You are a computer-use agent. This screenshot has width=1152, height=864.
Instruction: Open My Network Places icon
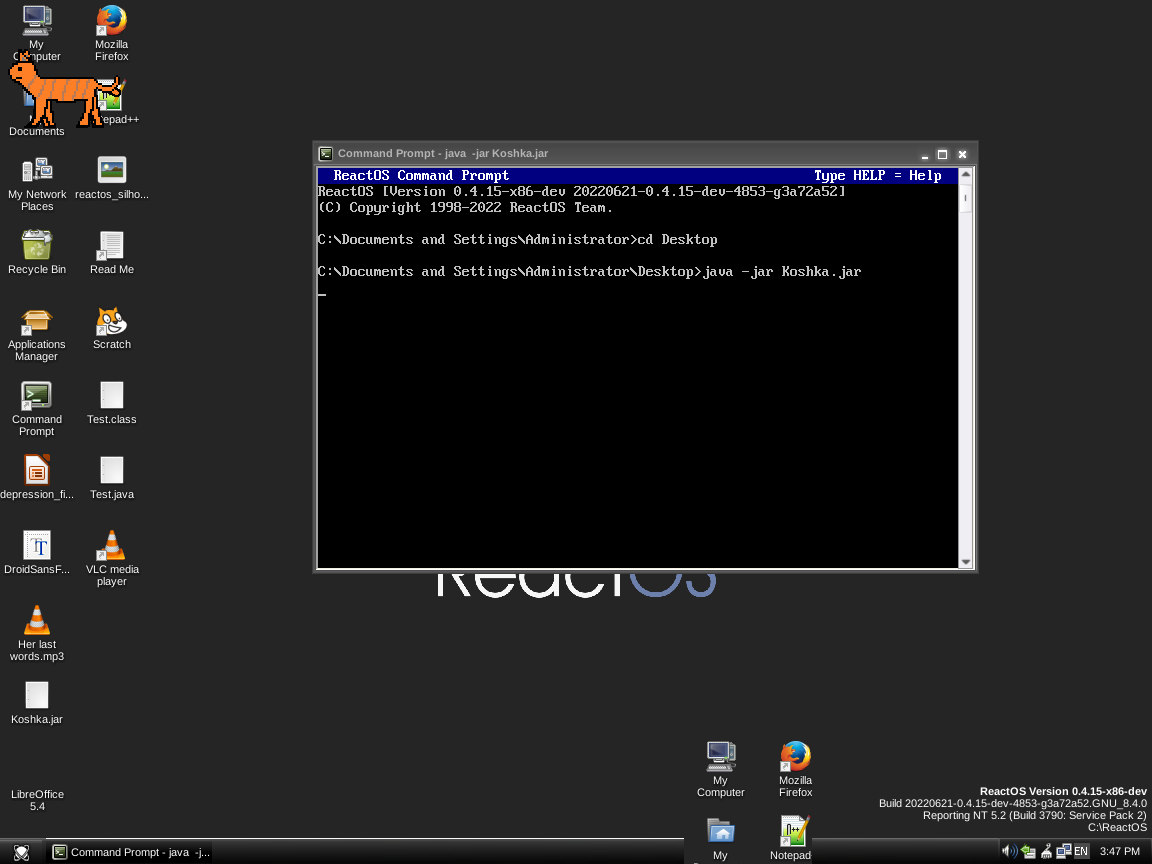tap(37, 171)
